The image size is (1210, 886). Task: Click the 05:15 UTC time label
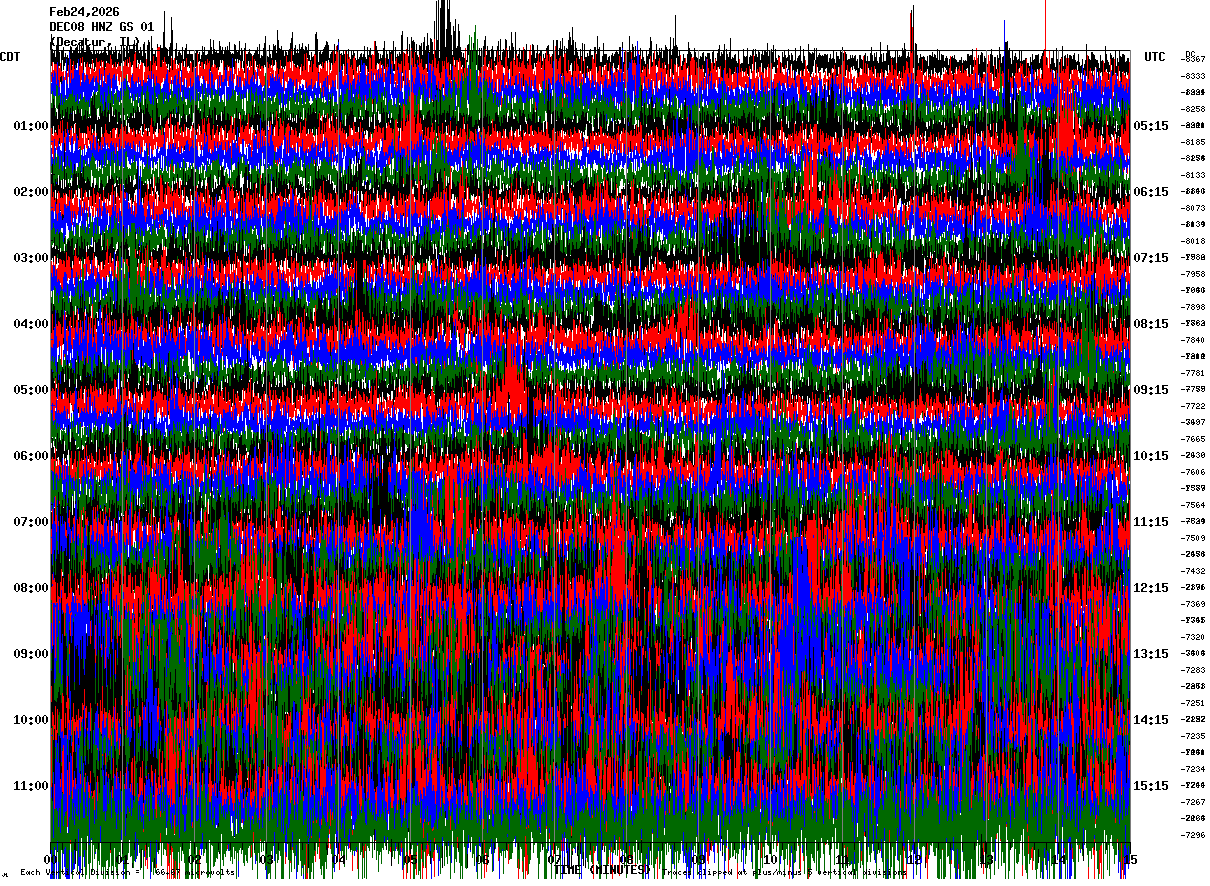point(1151,126)
